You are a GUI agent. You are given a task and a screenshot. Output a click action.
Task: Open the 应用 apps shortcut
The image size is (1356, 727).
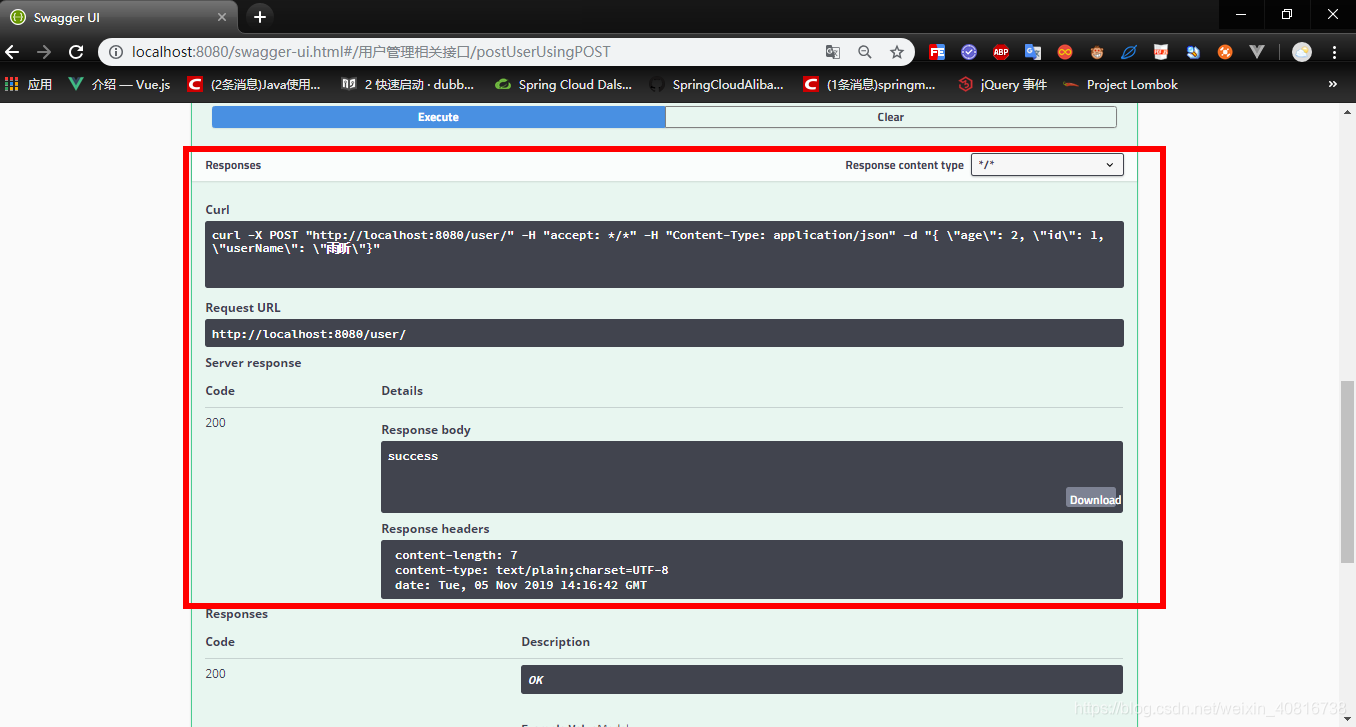click(28, 85)
